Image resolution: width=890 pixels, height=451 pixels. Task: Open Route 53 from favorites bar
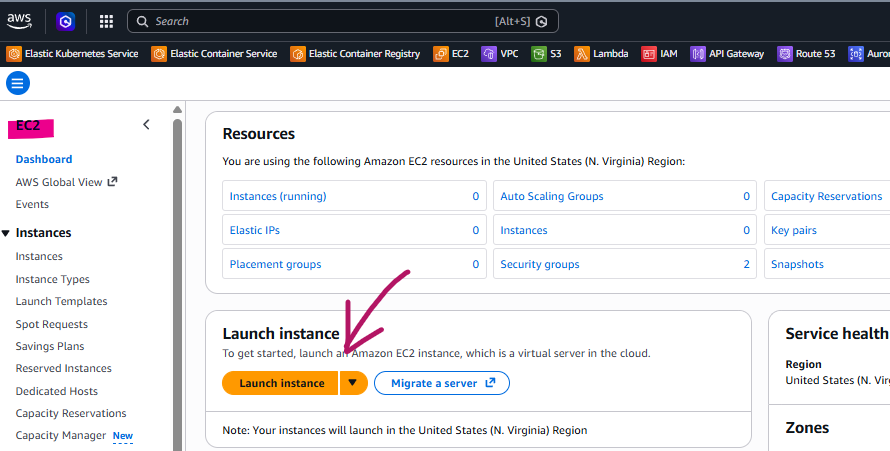(807, 54)
